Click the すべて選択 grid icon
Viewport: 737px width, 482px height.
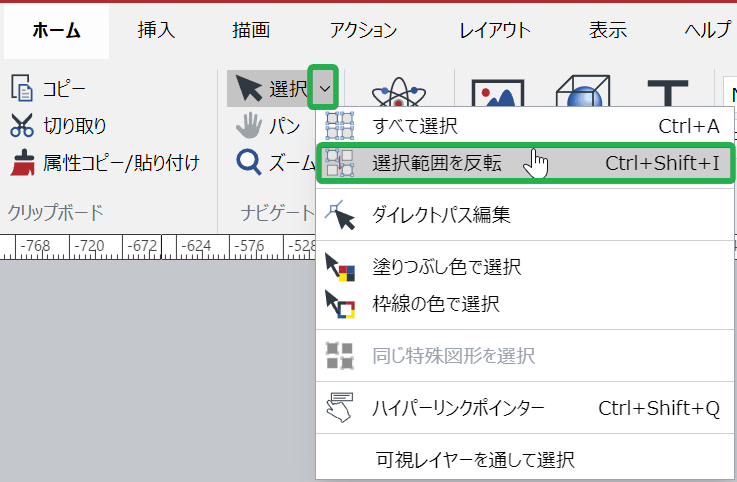tap(340, 126)
